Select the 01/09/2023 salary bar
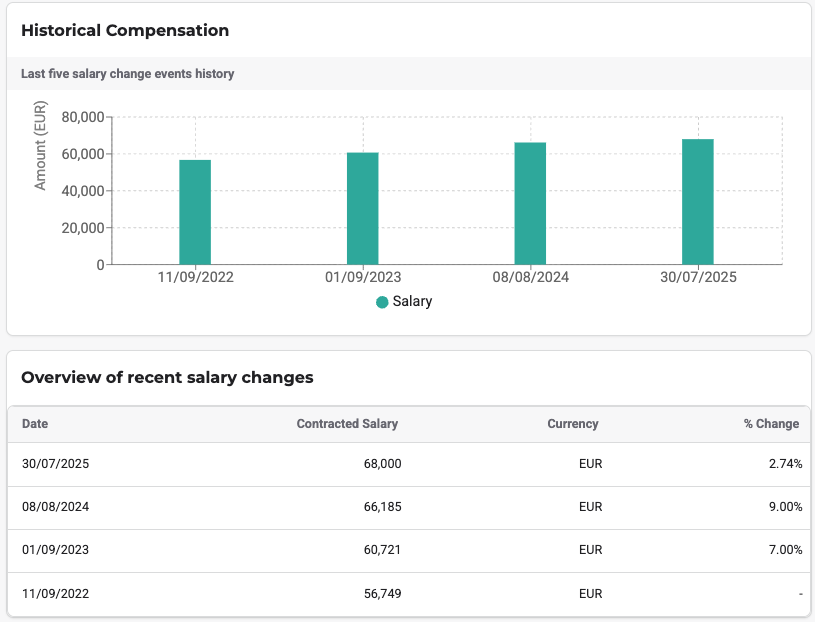The image size is (815, 622). point(363,208)
